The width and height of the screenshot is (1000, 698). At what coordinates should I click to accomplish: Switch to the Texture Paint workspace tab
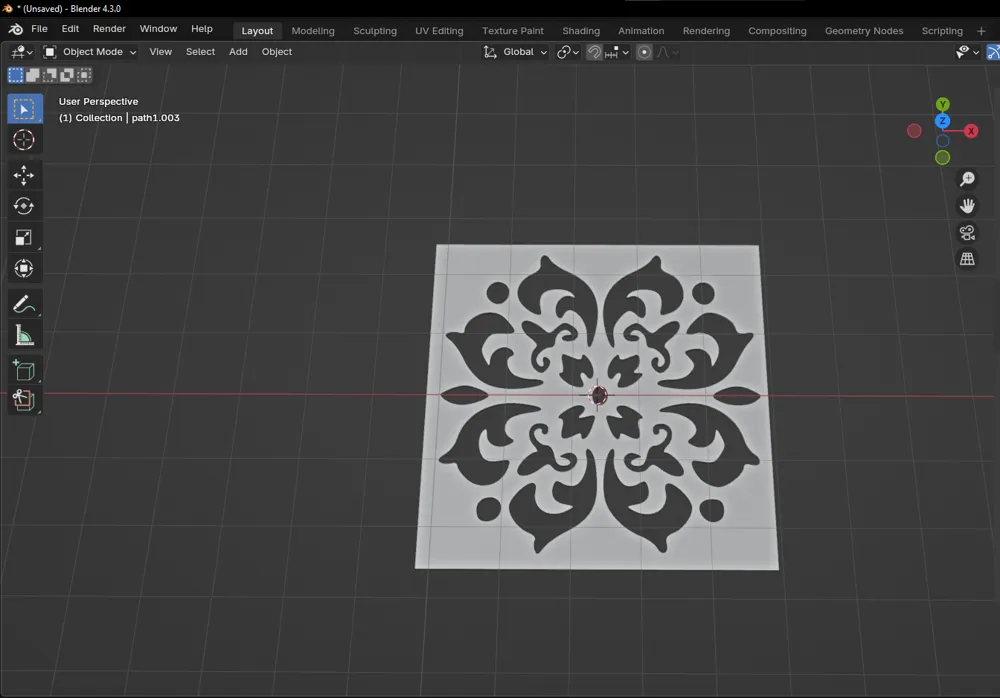pyautogui.click(x=513, y=31)
